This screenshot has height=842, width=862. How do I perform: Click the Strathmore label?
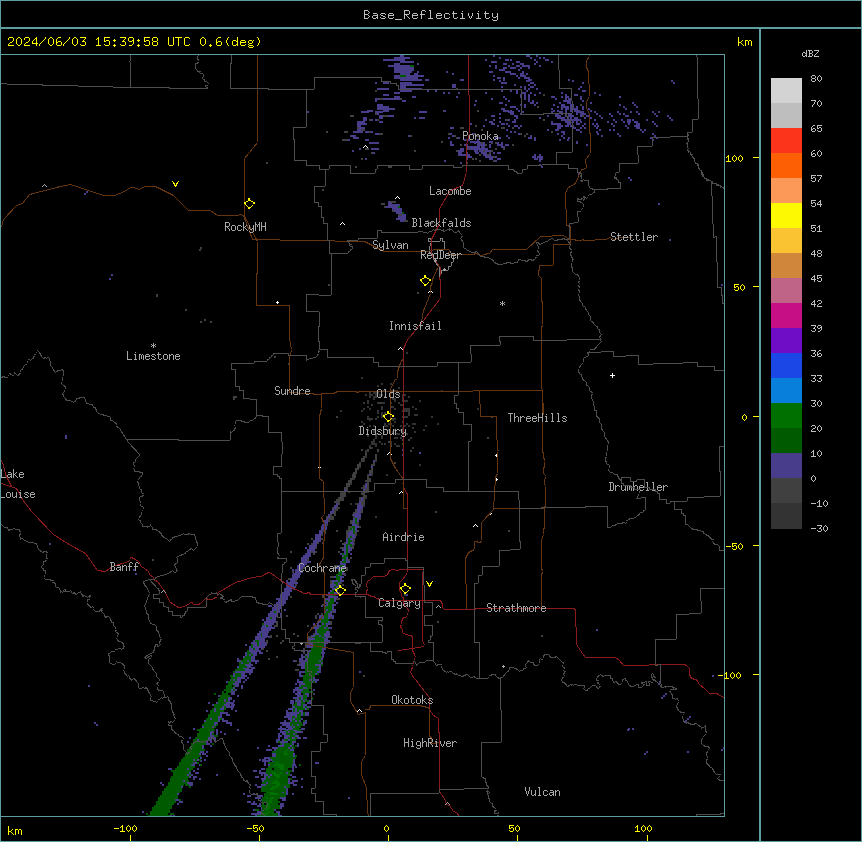[x=516, y=608]
